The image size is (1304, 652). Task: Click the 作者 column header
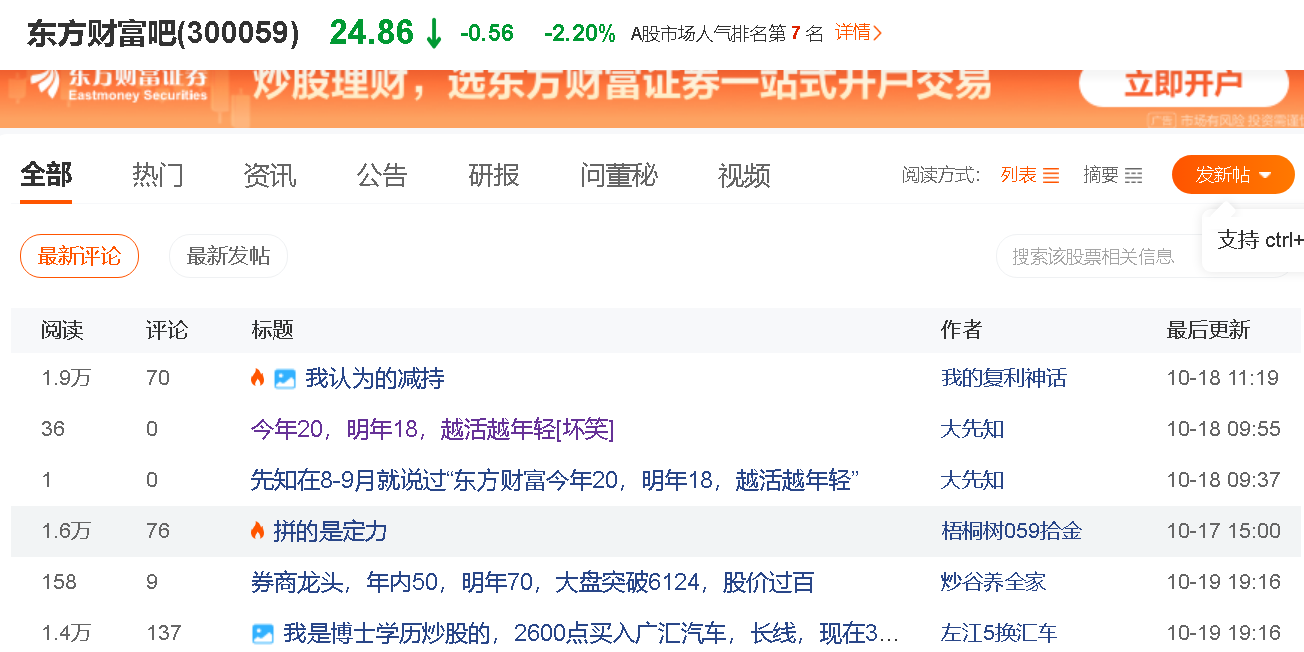962,330
